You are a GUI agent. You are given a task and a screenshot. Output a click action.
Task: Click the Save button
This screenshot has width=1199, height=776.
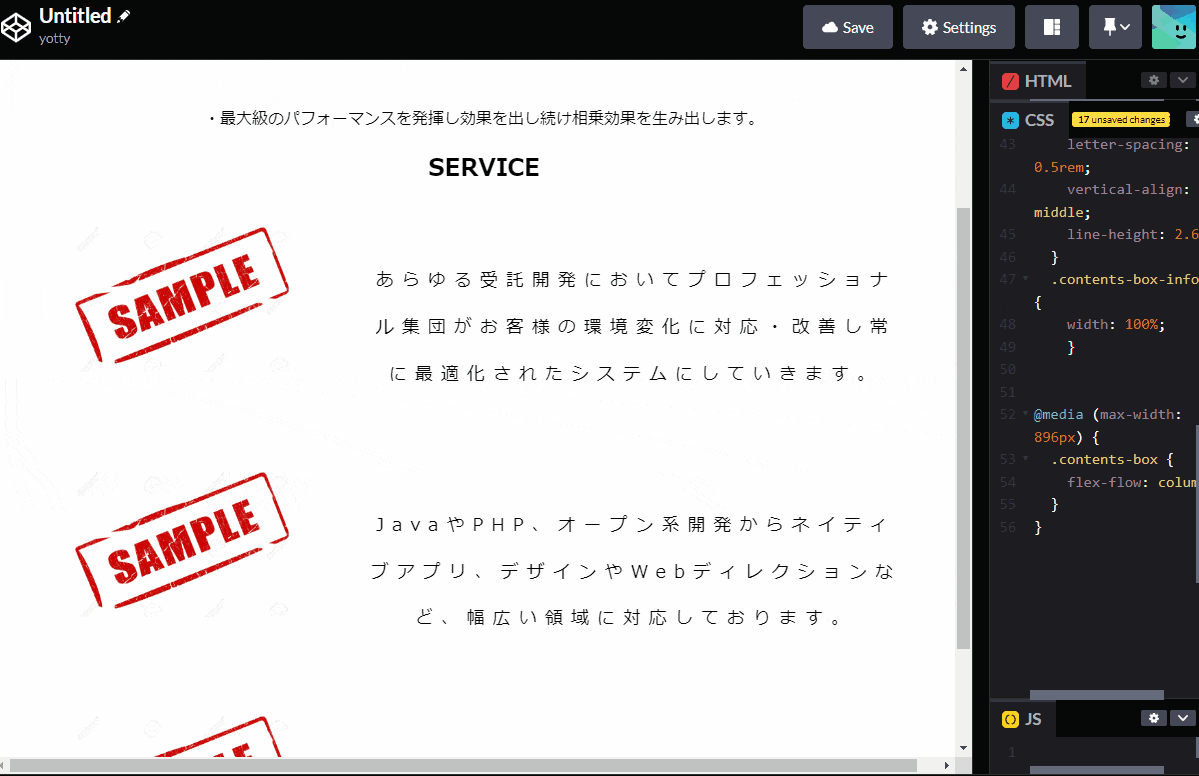(847, 27)
